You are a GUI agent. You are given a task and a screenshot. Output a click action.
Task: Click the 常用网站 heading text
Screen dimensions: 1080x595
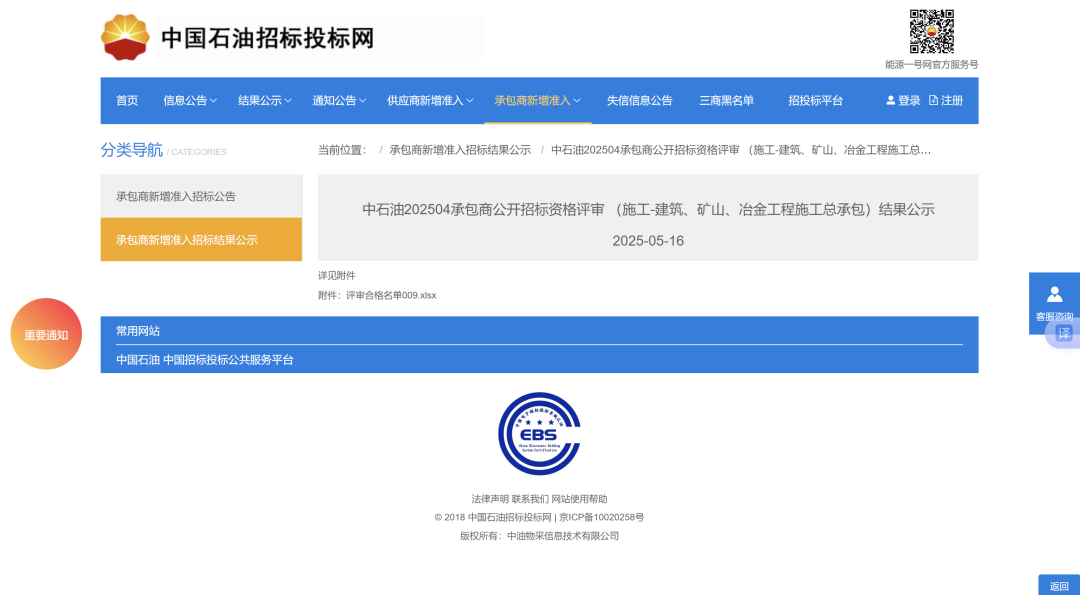point(138,331)
